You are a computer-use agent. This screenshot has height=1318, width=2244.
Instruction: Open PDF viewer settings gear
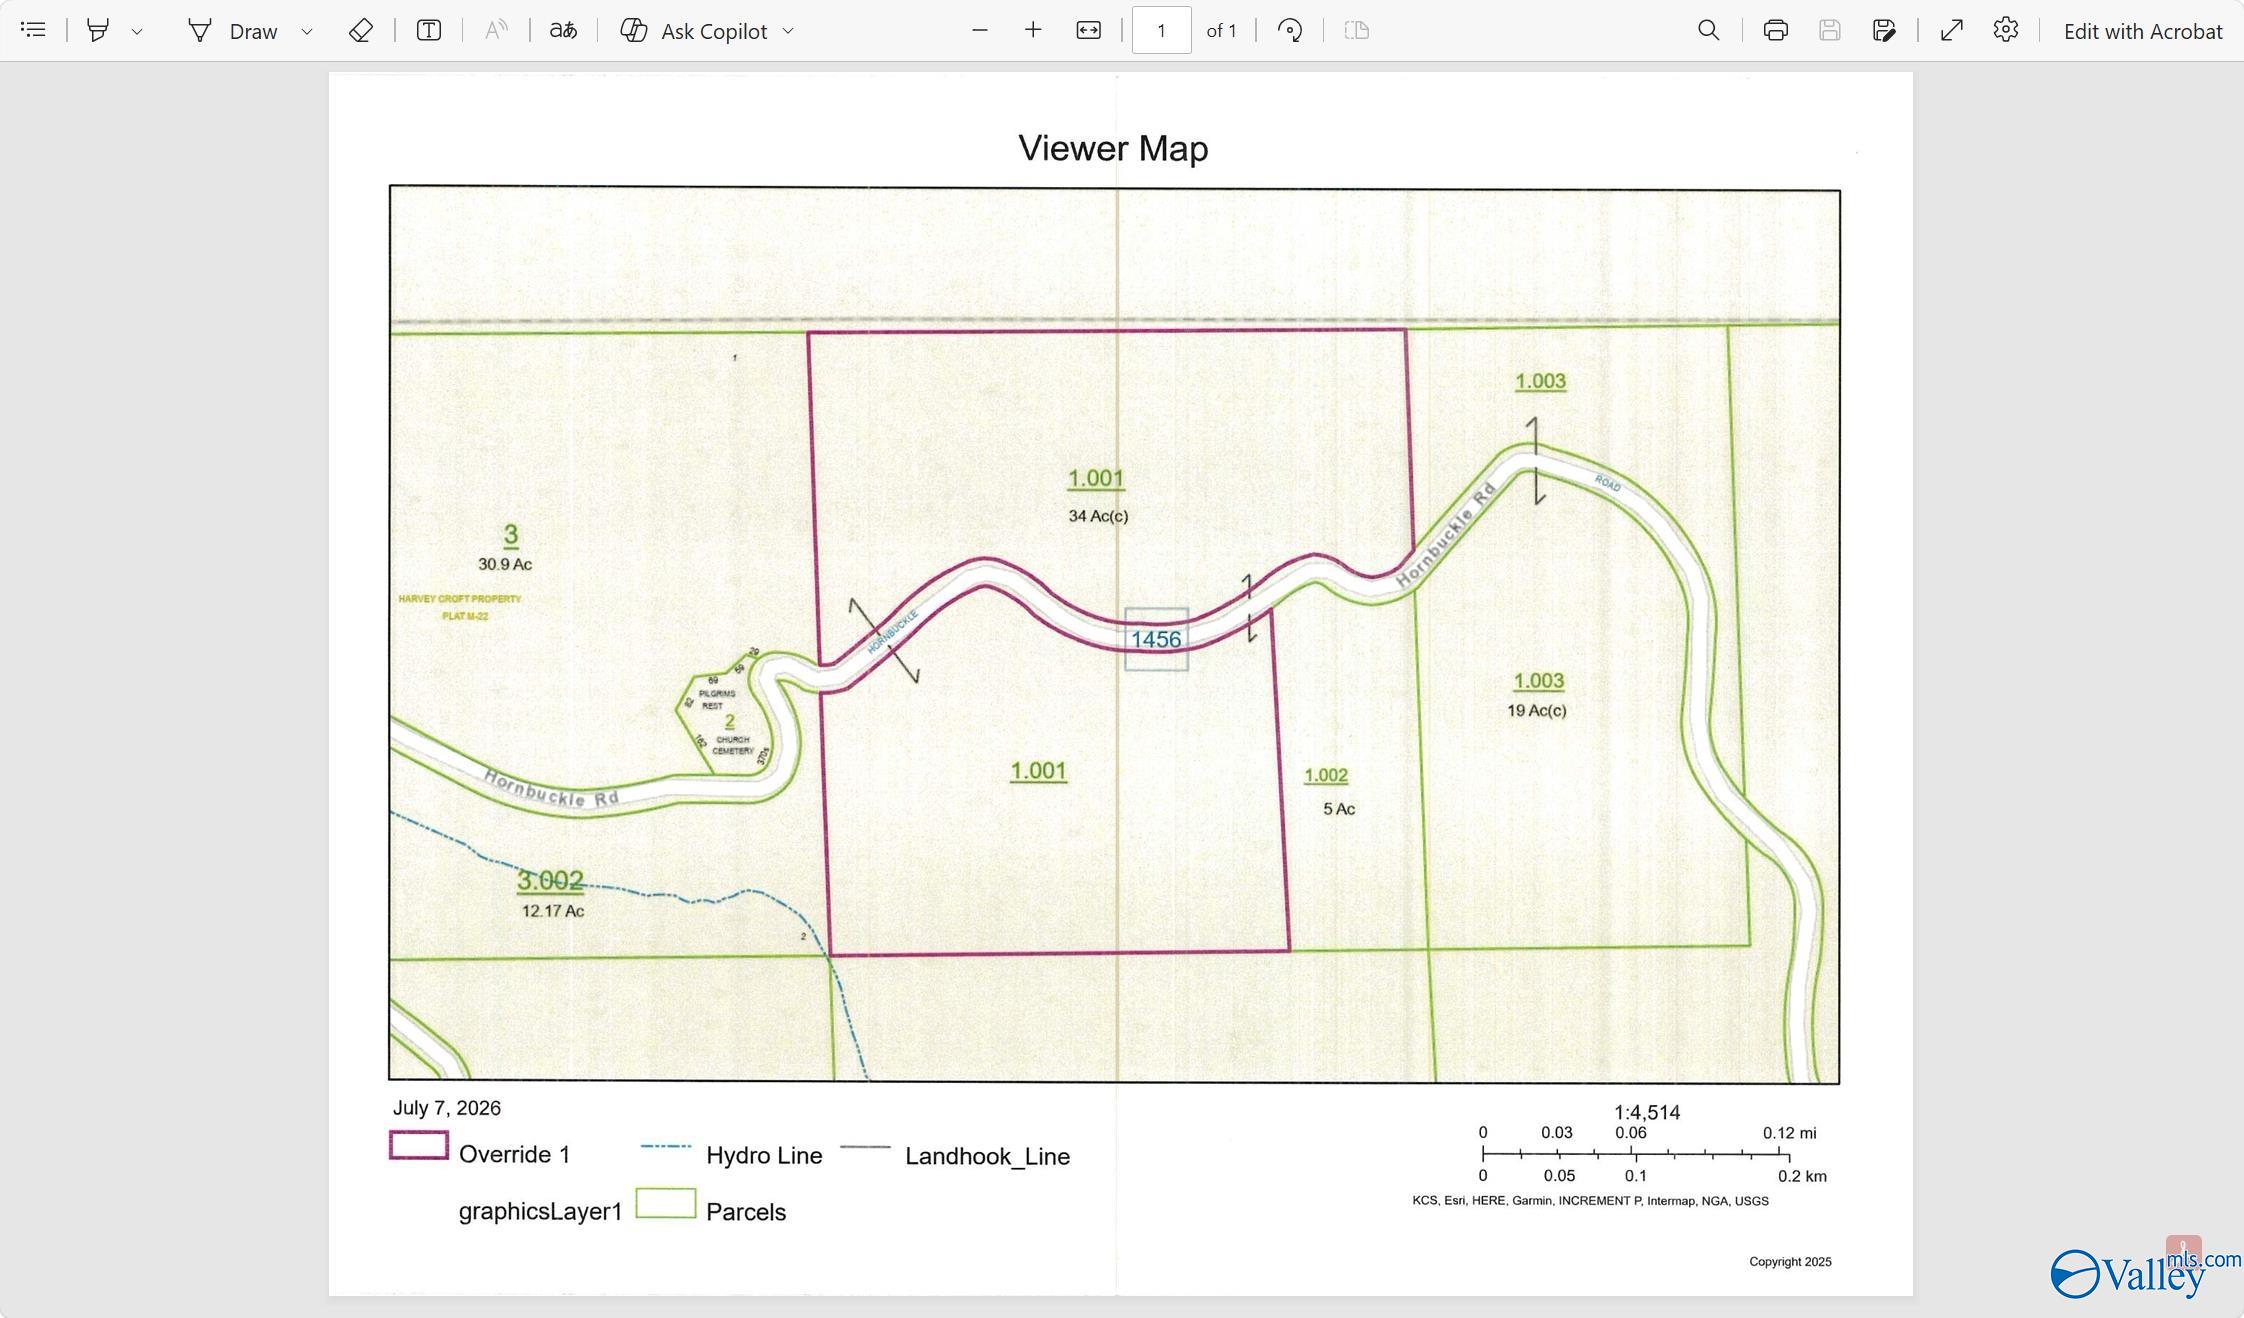(x=2006, y=30)
